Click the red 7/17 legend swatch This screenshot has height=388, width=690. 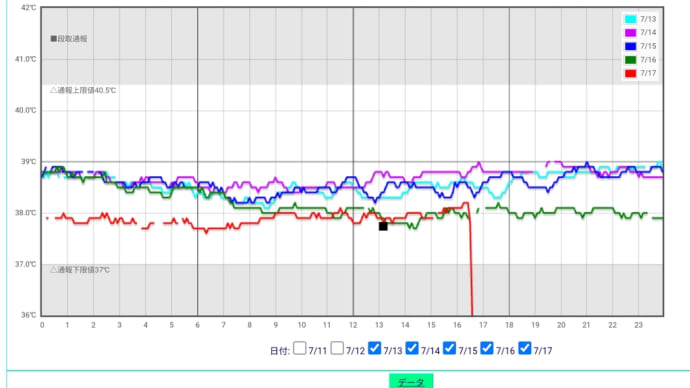coord(631,73)
